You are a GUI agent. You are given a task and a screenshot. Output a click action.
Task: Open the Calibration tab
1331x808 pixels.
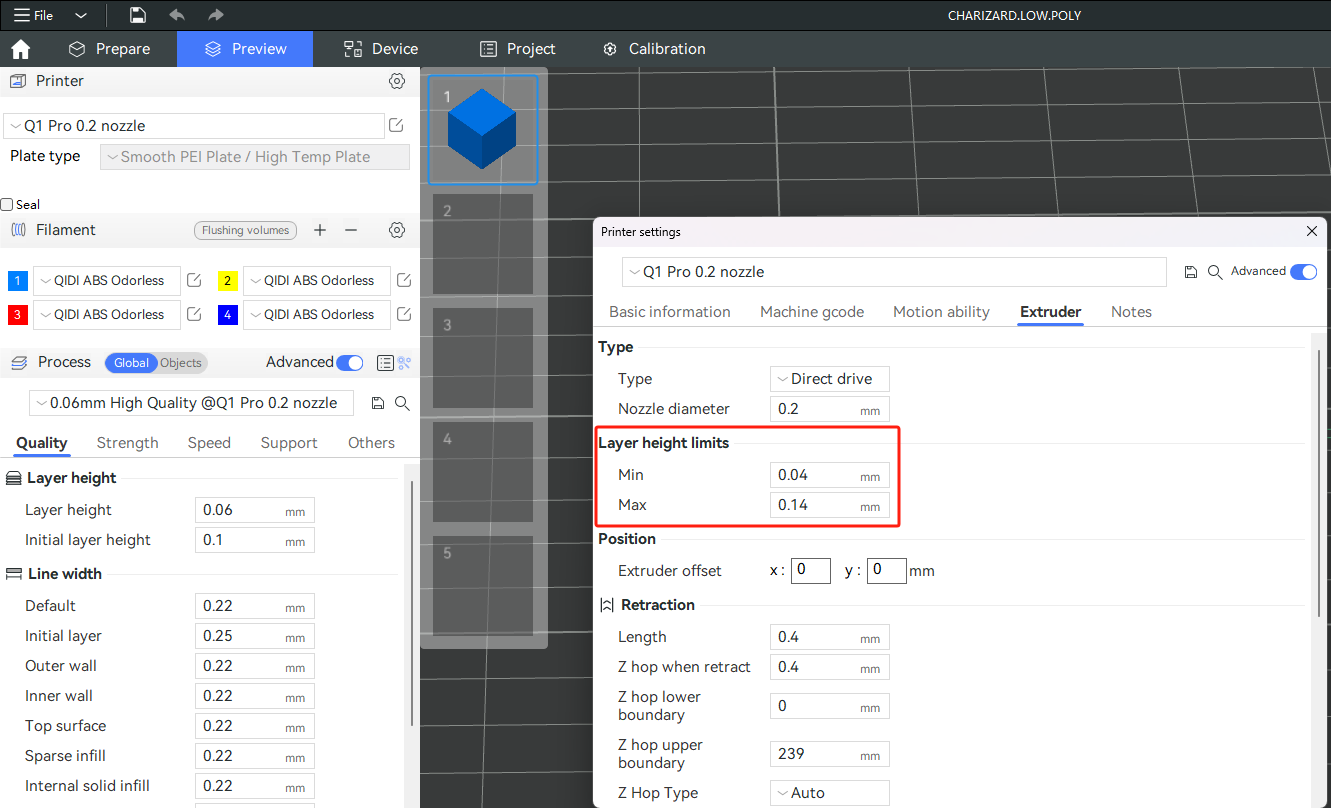click(654, 49)
